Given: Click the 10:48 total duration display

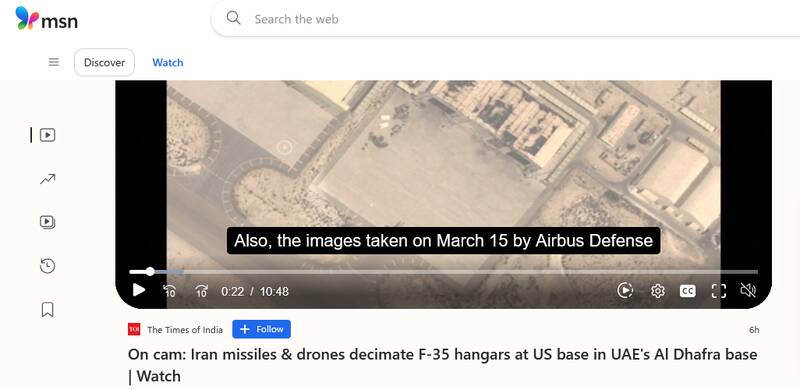Looking at the screenshot, I should (x=274, y=291).
